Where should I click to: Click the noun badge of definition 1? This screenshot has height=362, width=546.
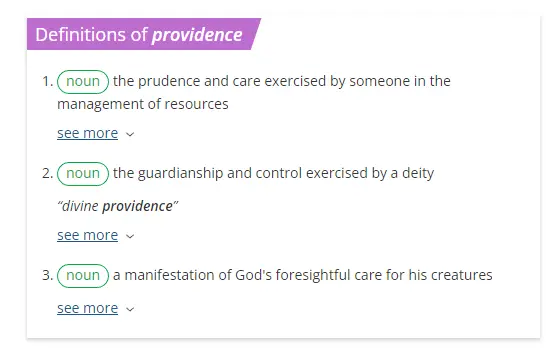[x=83, y=82]
